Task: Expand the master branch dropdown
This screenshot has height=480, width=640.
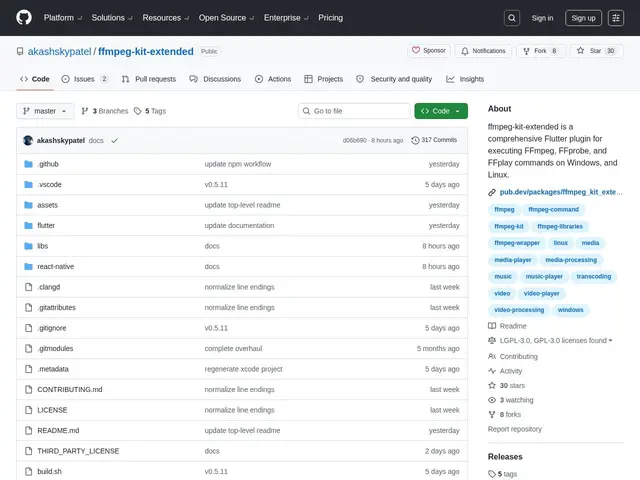Action: pyautogui.click(x=45, y=111)
